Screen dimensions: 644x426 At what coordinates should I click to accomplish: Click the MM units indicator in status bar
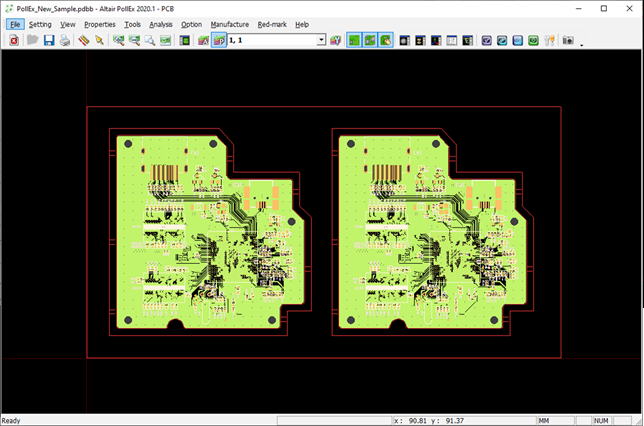click(x=545, y=420)
